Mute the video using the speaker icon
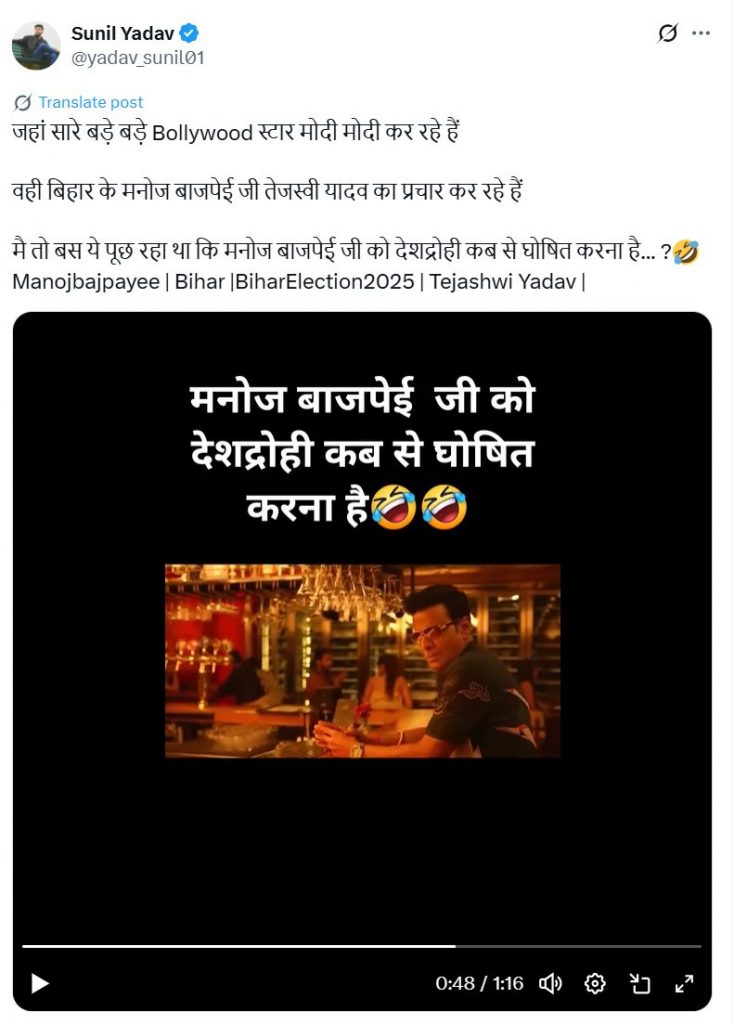Viewport: 734px width, 1024px height. pyautogui.click(x=550, y=983)
